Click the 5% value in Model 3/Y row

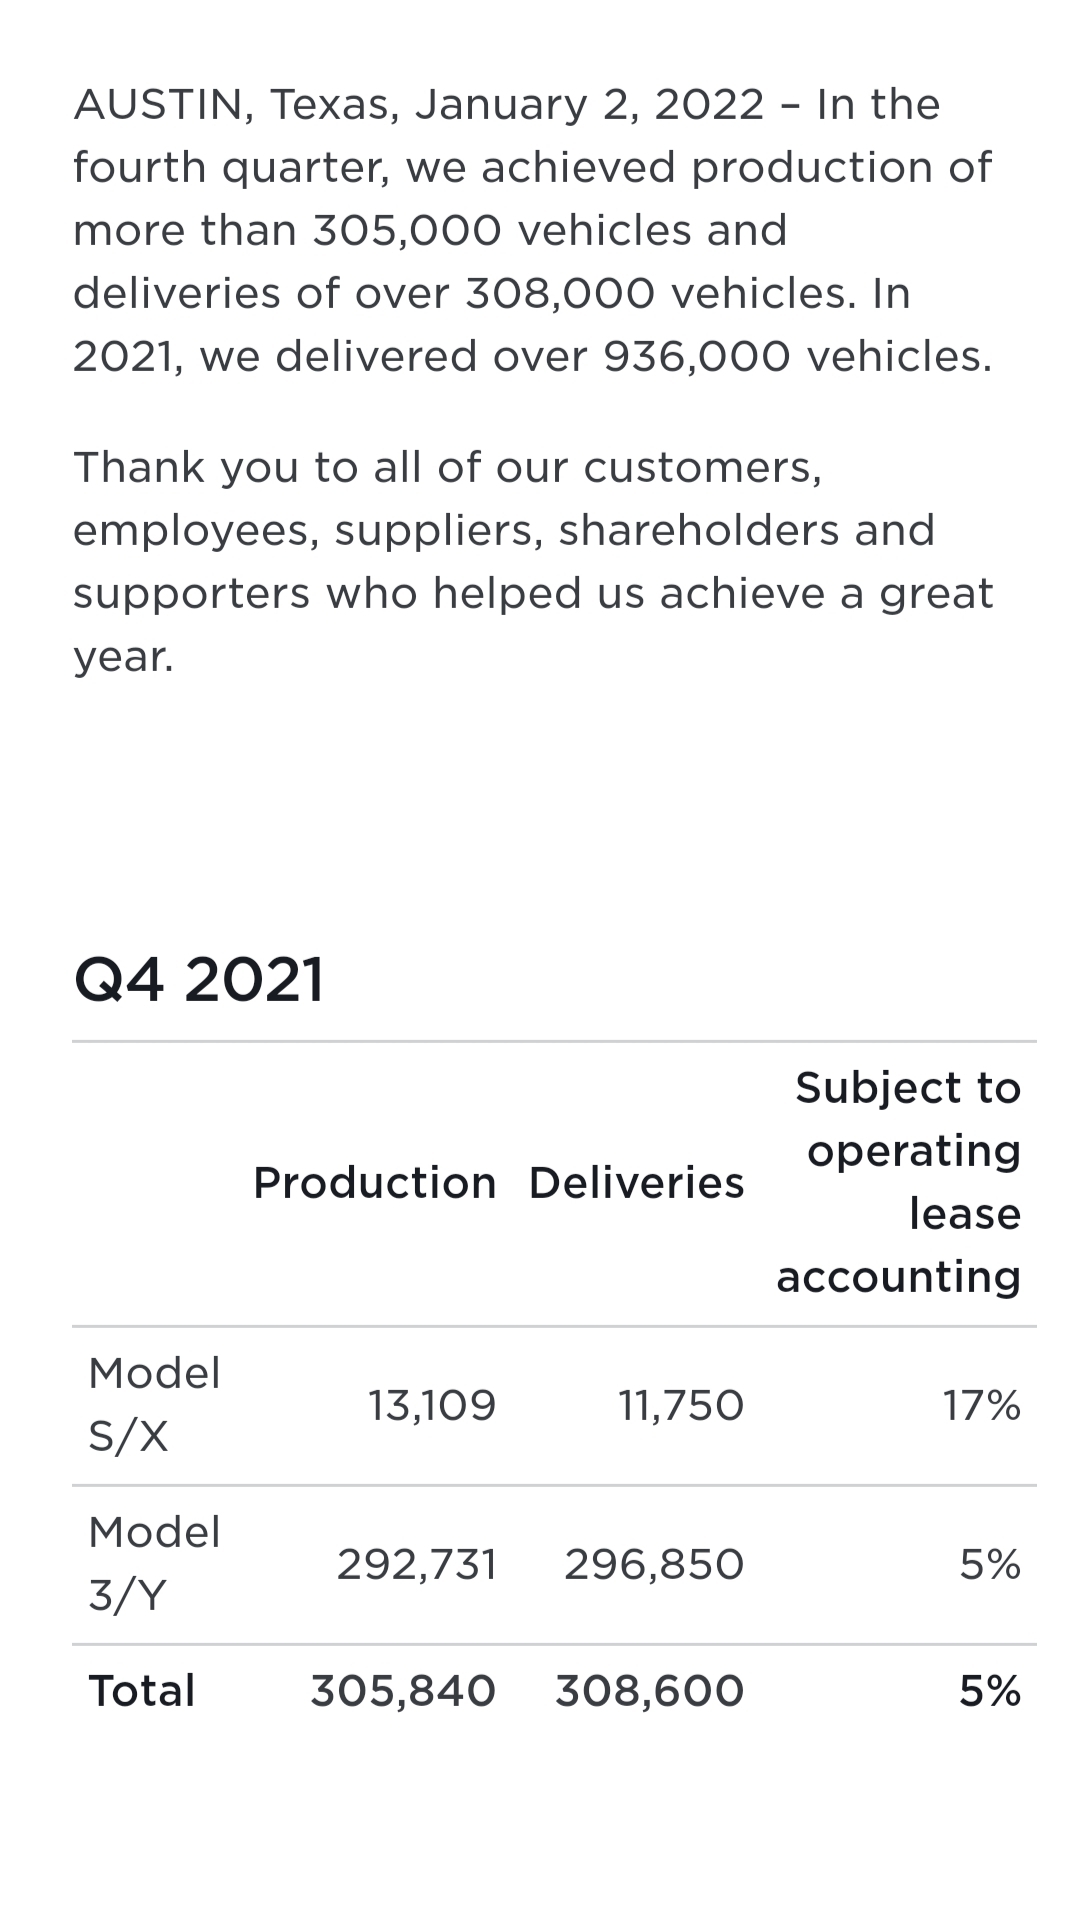coord(990,1564)
